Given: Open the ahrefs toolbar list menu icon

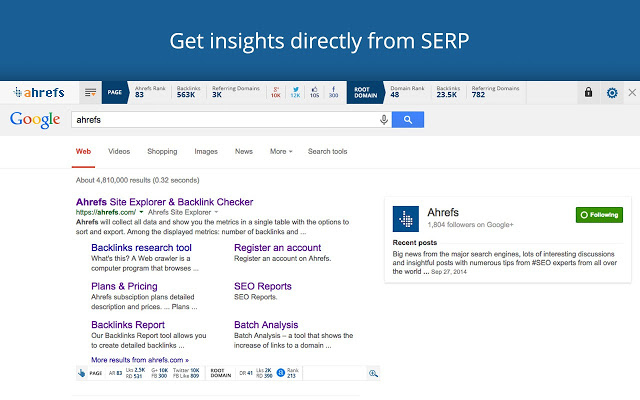Looking at the screenshot, I should 90,93.
